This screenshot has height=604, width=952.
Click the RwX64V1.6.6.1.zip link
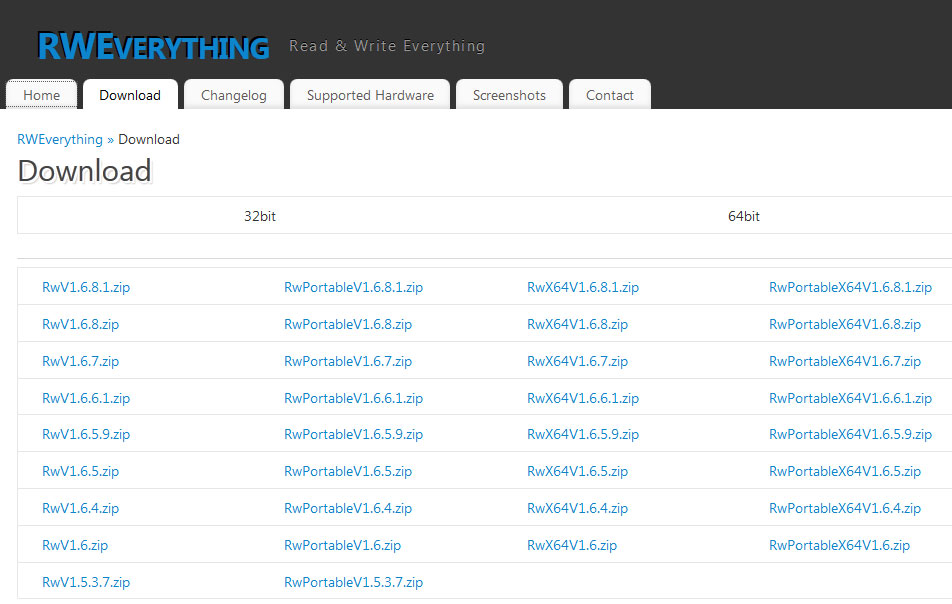coord(583,398)
